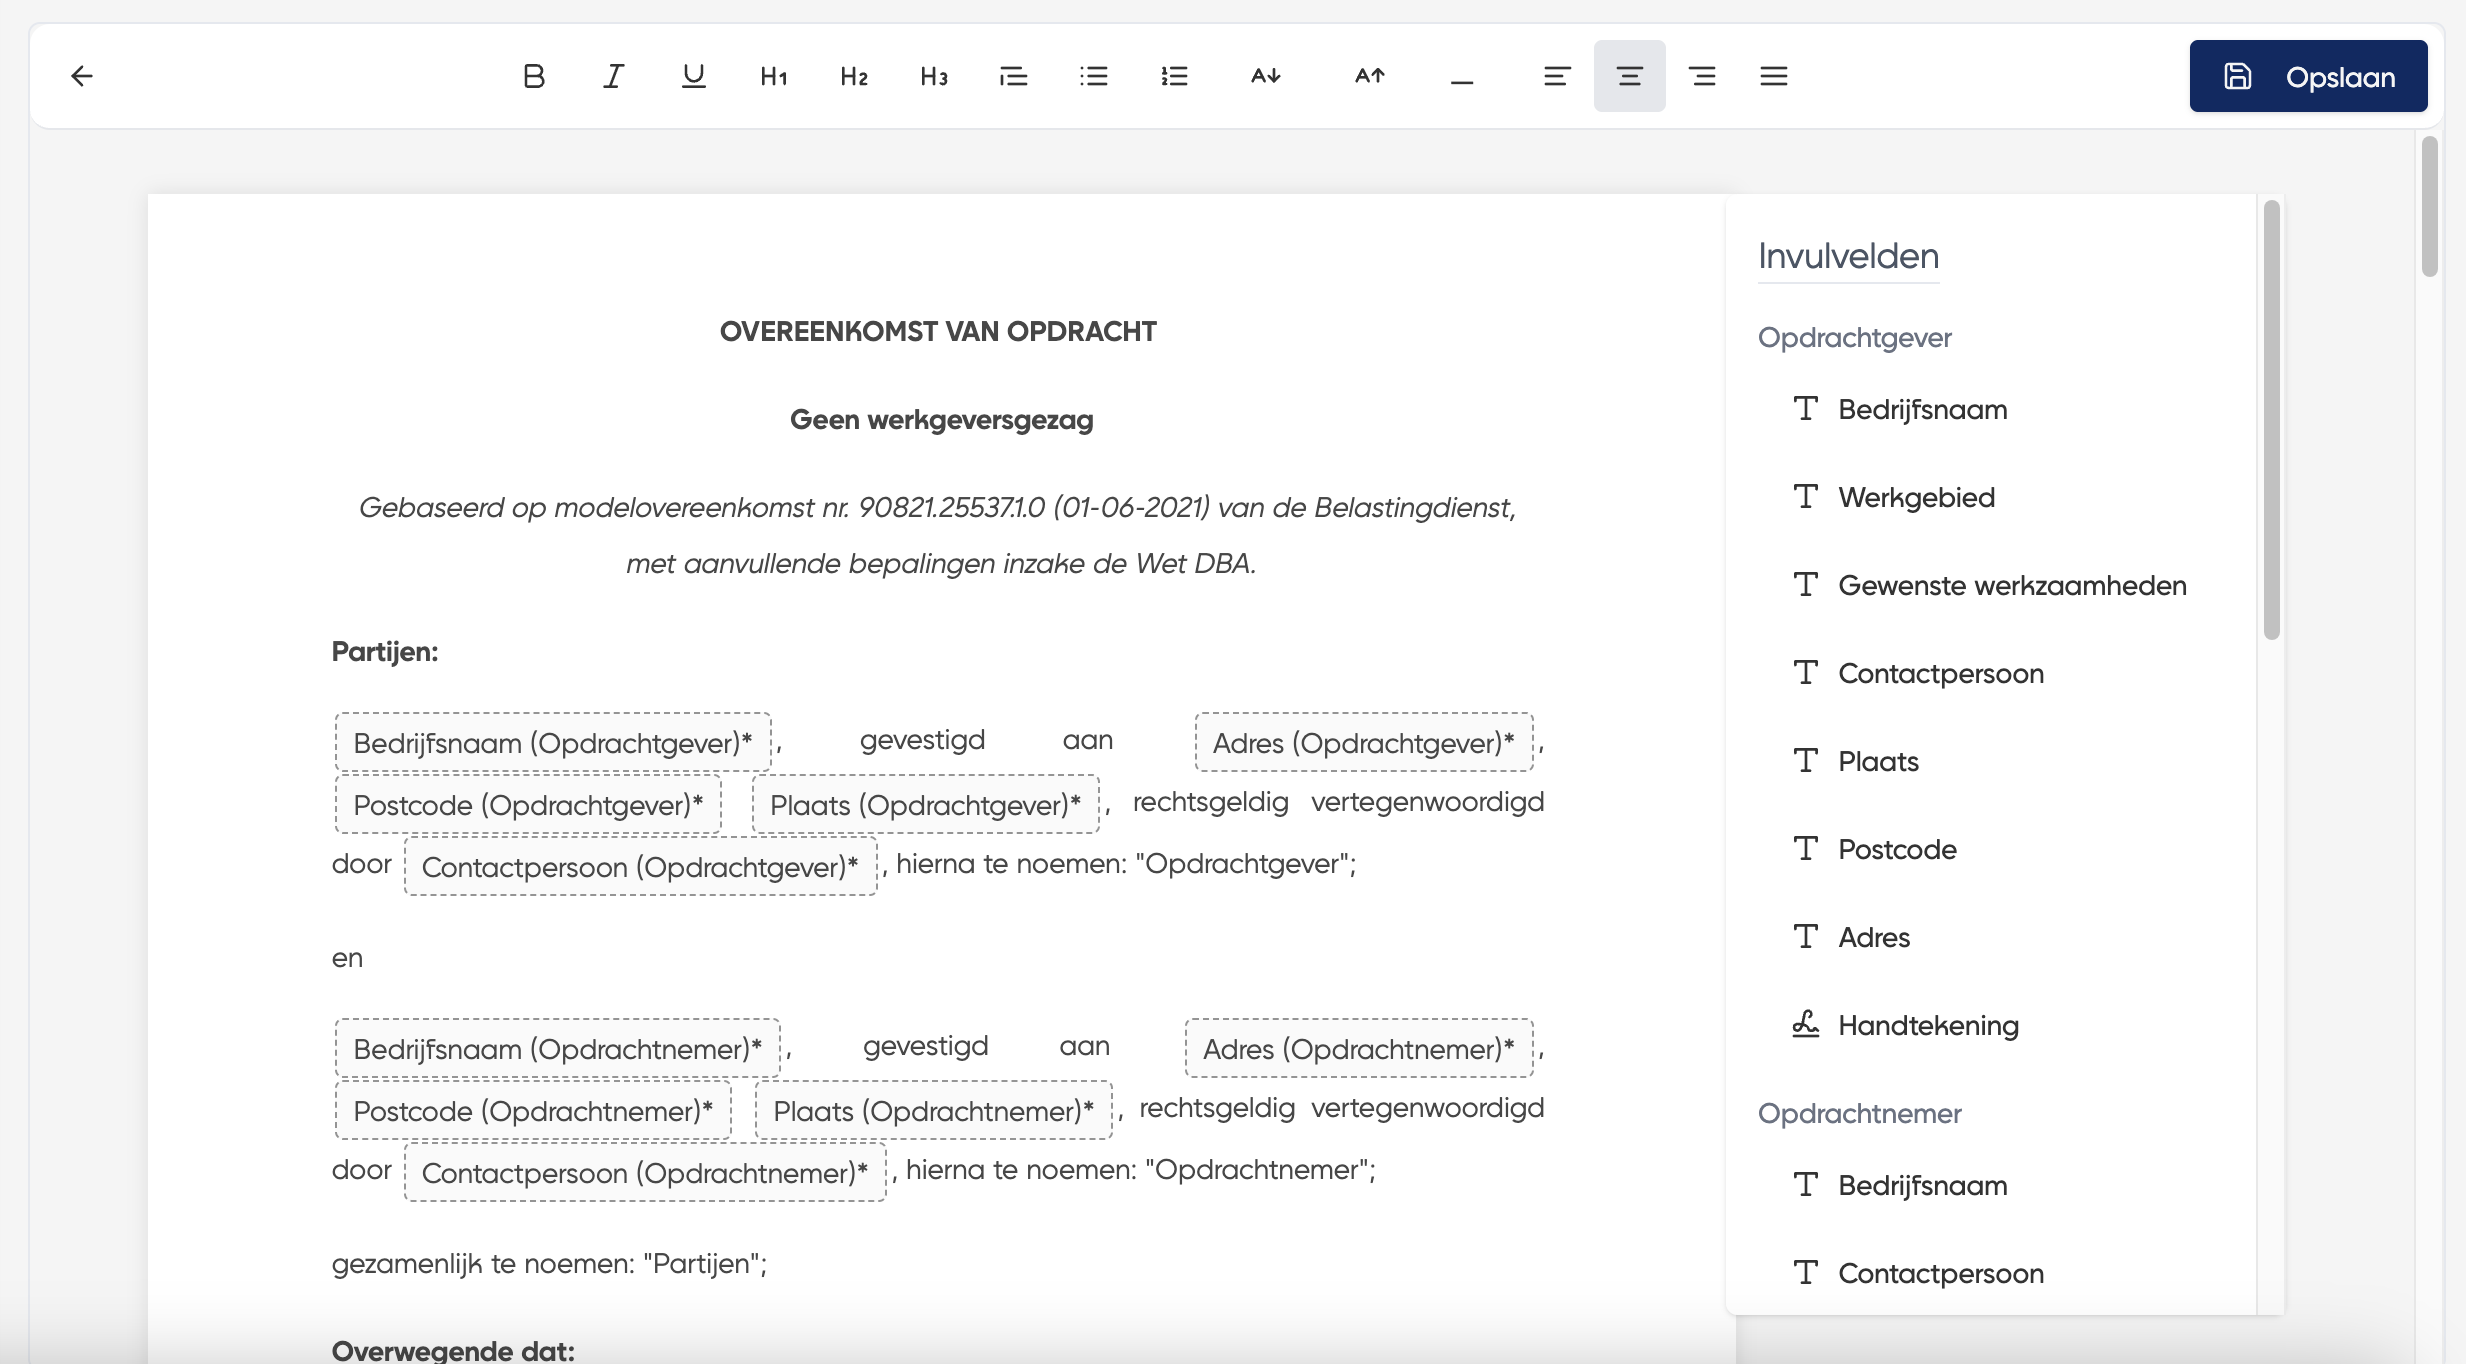Decrease the font size

(1266, 76)
